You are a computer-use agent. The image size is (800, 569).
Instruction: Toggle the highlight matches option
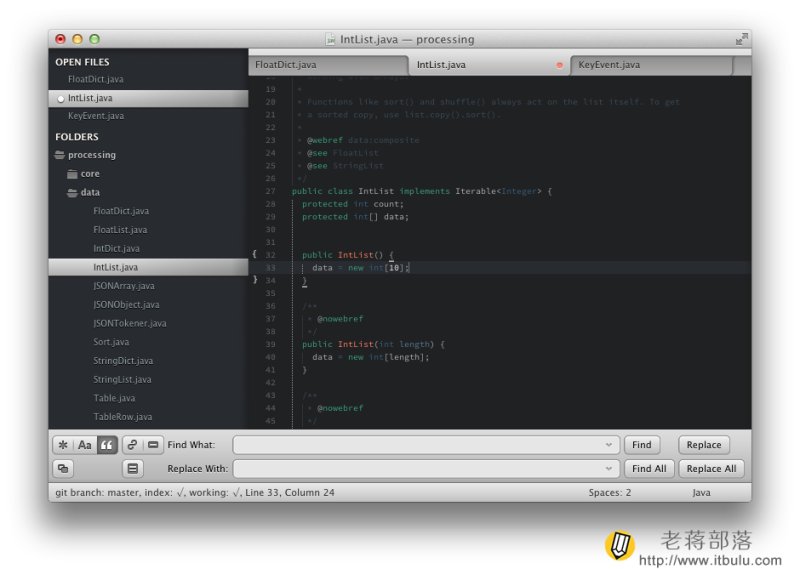pos(133,468)
